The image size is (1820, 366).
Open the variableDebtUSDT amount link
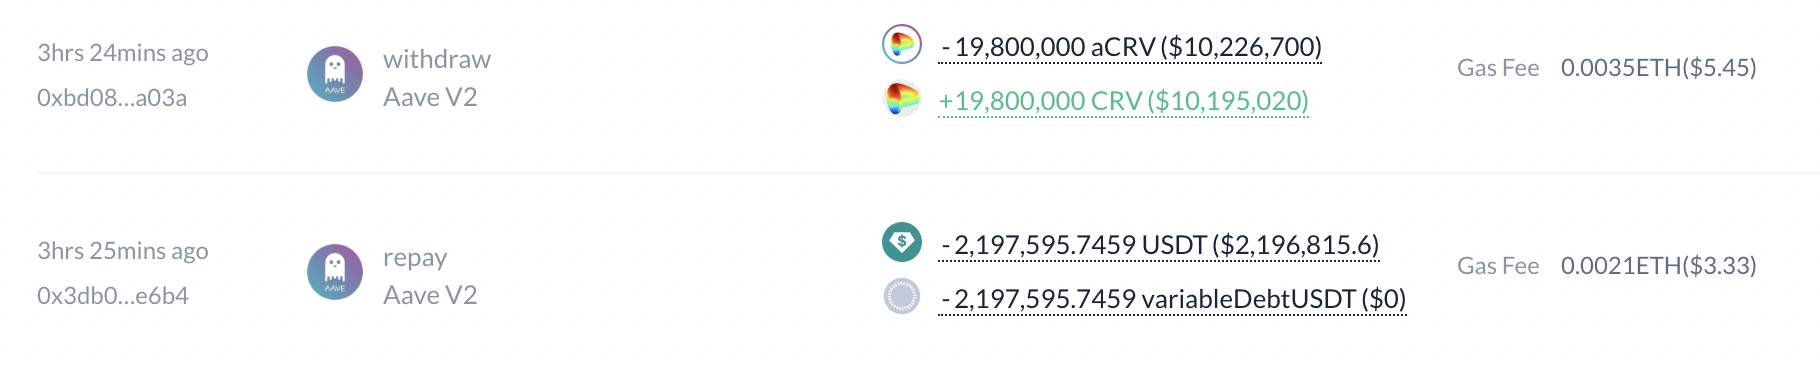click(x=1173, y=299)
